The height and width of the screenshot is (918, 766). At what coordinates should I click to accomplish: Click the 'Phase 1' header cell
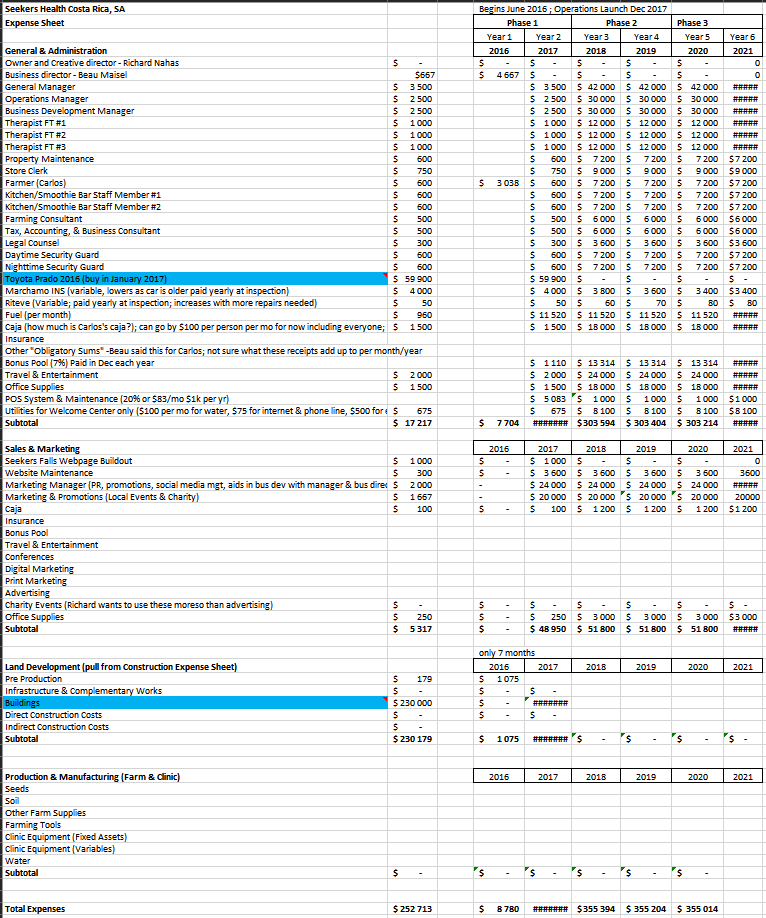point(522,23)
